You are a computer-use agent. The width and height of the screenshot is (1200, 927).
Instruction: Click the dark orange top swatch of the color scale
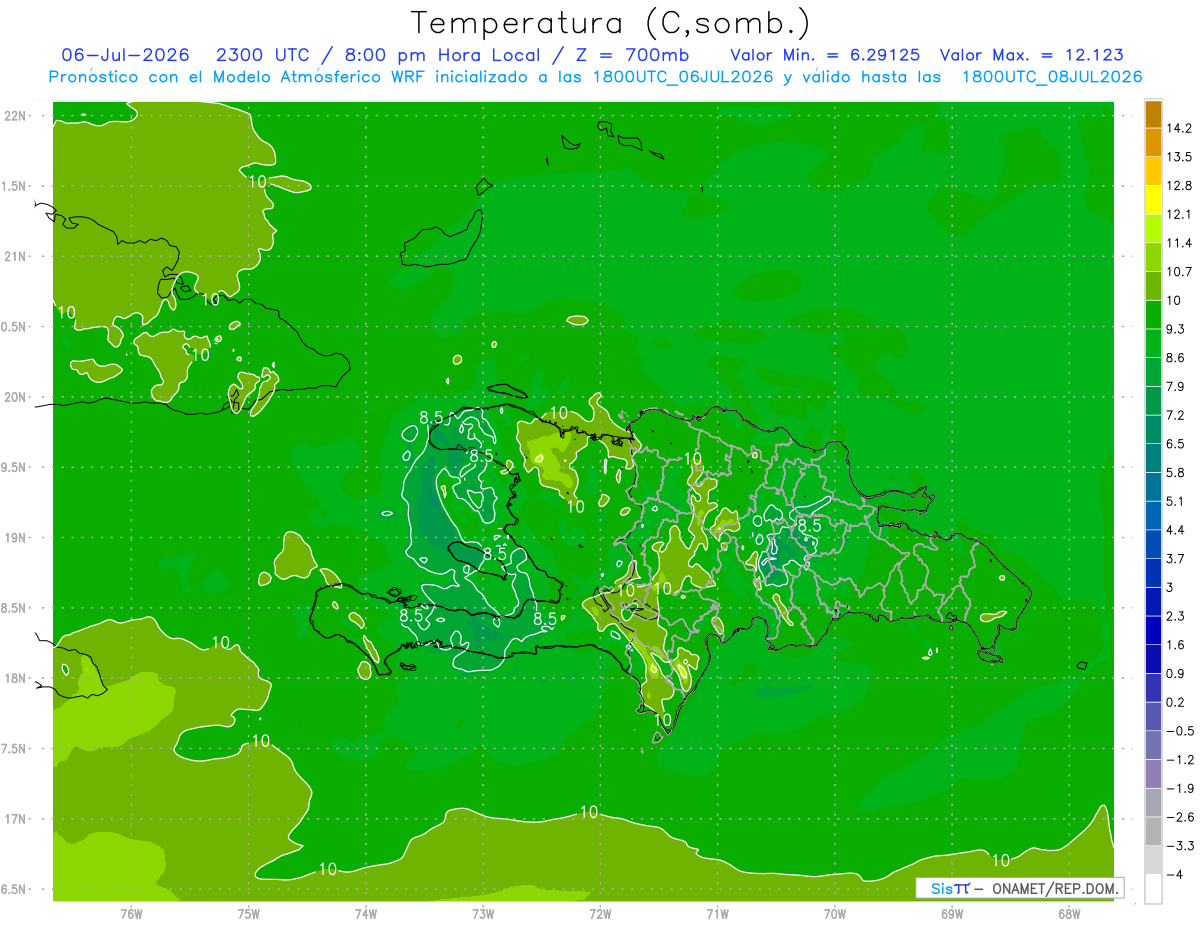1153,114
